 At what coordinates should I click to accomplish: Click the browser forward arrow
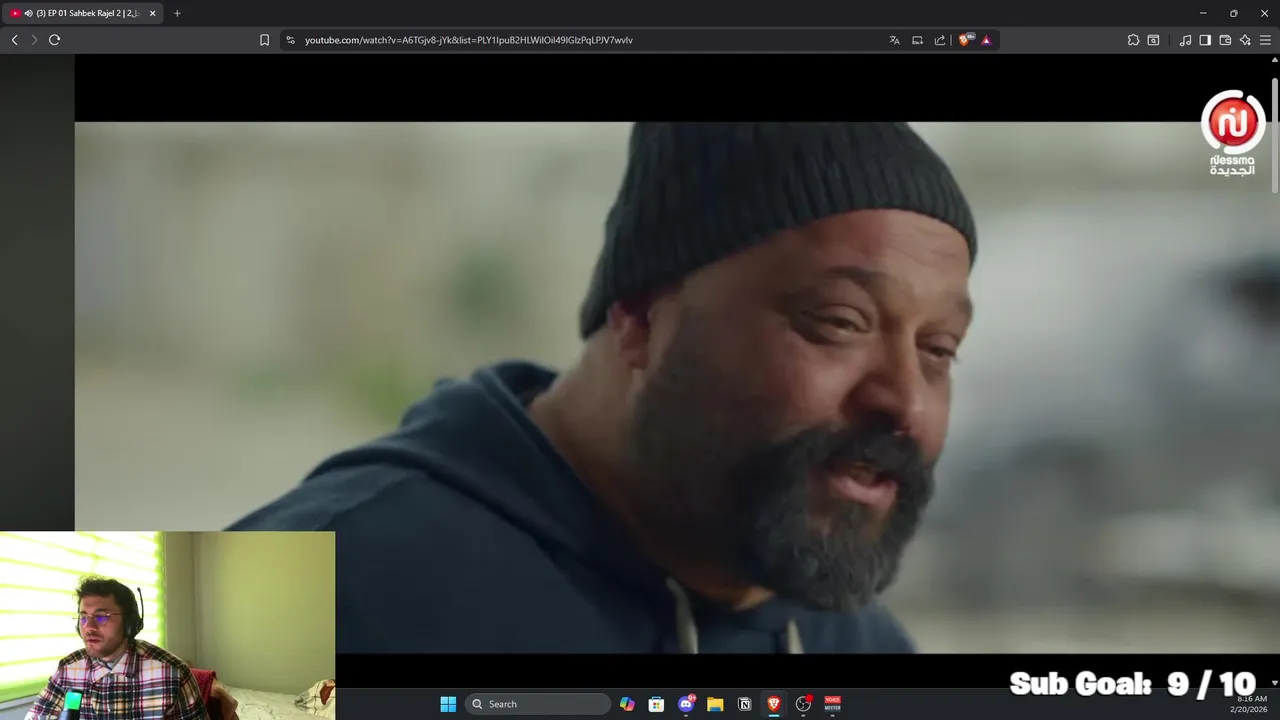point(34,40)
